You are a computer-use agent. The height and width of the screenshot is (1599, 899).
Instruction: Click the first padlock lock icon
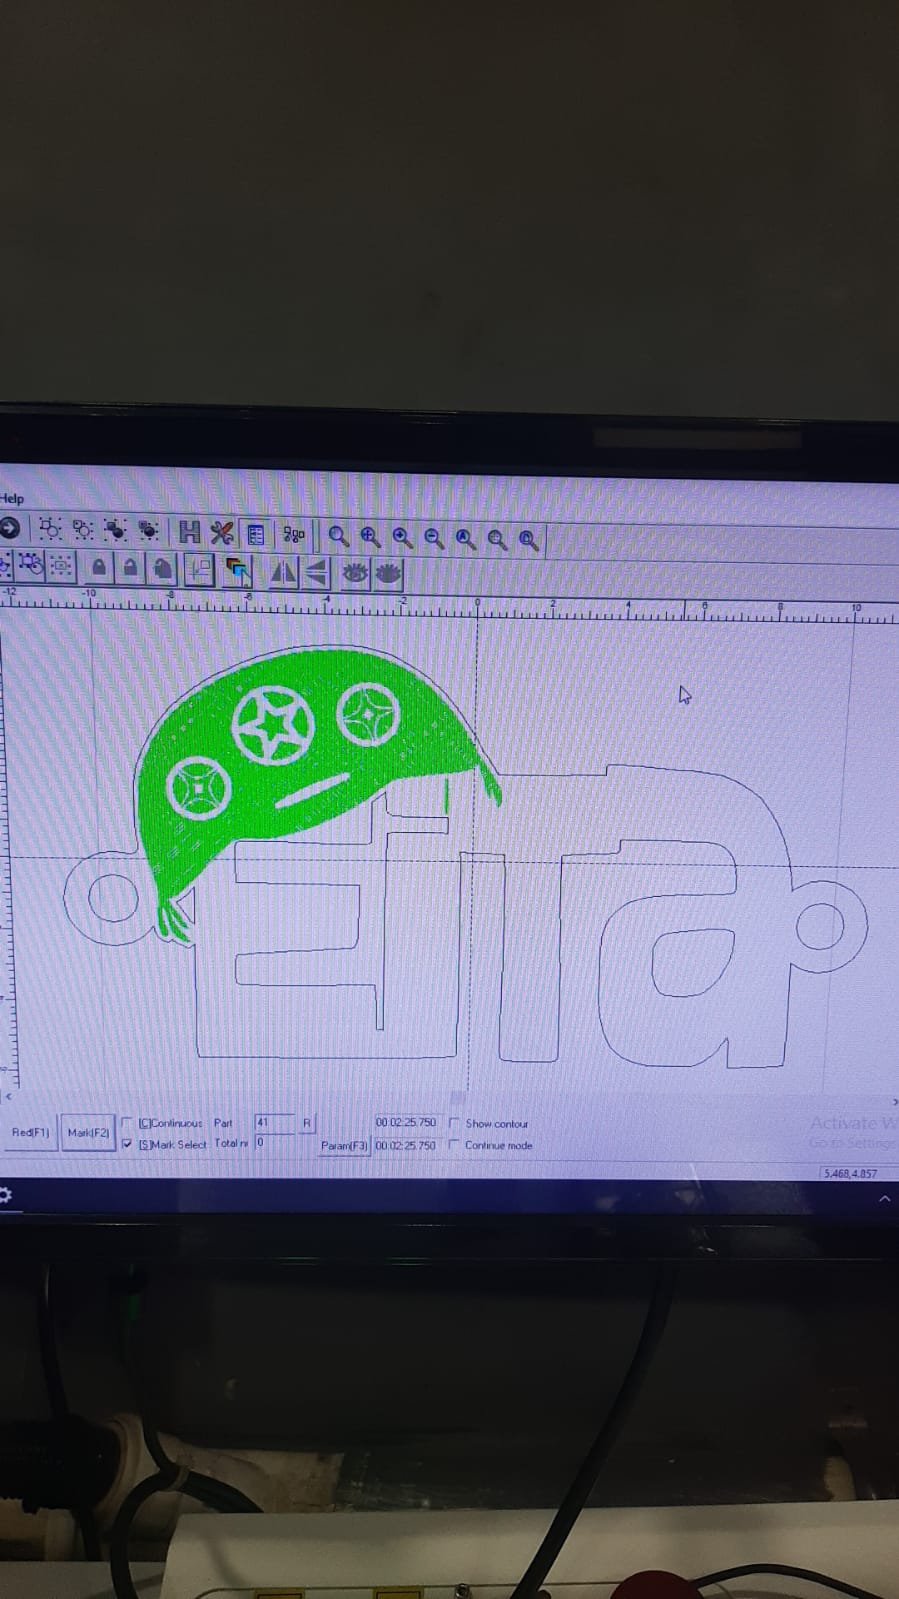[98, 568]
